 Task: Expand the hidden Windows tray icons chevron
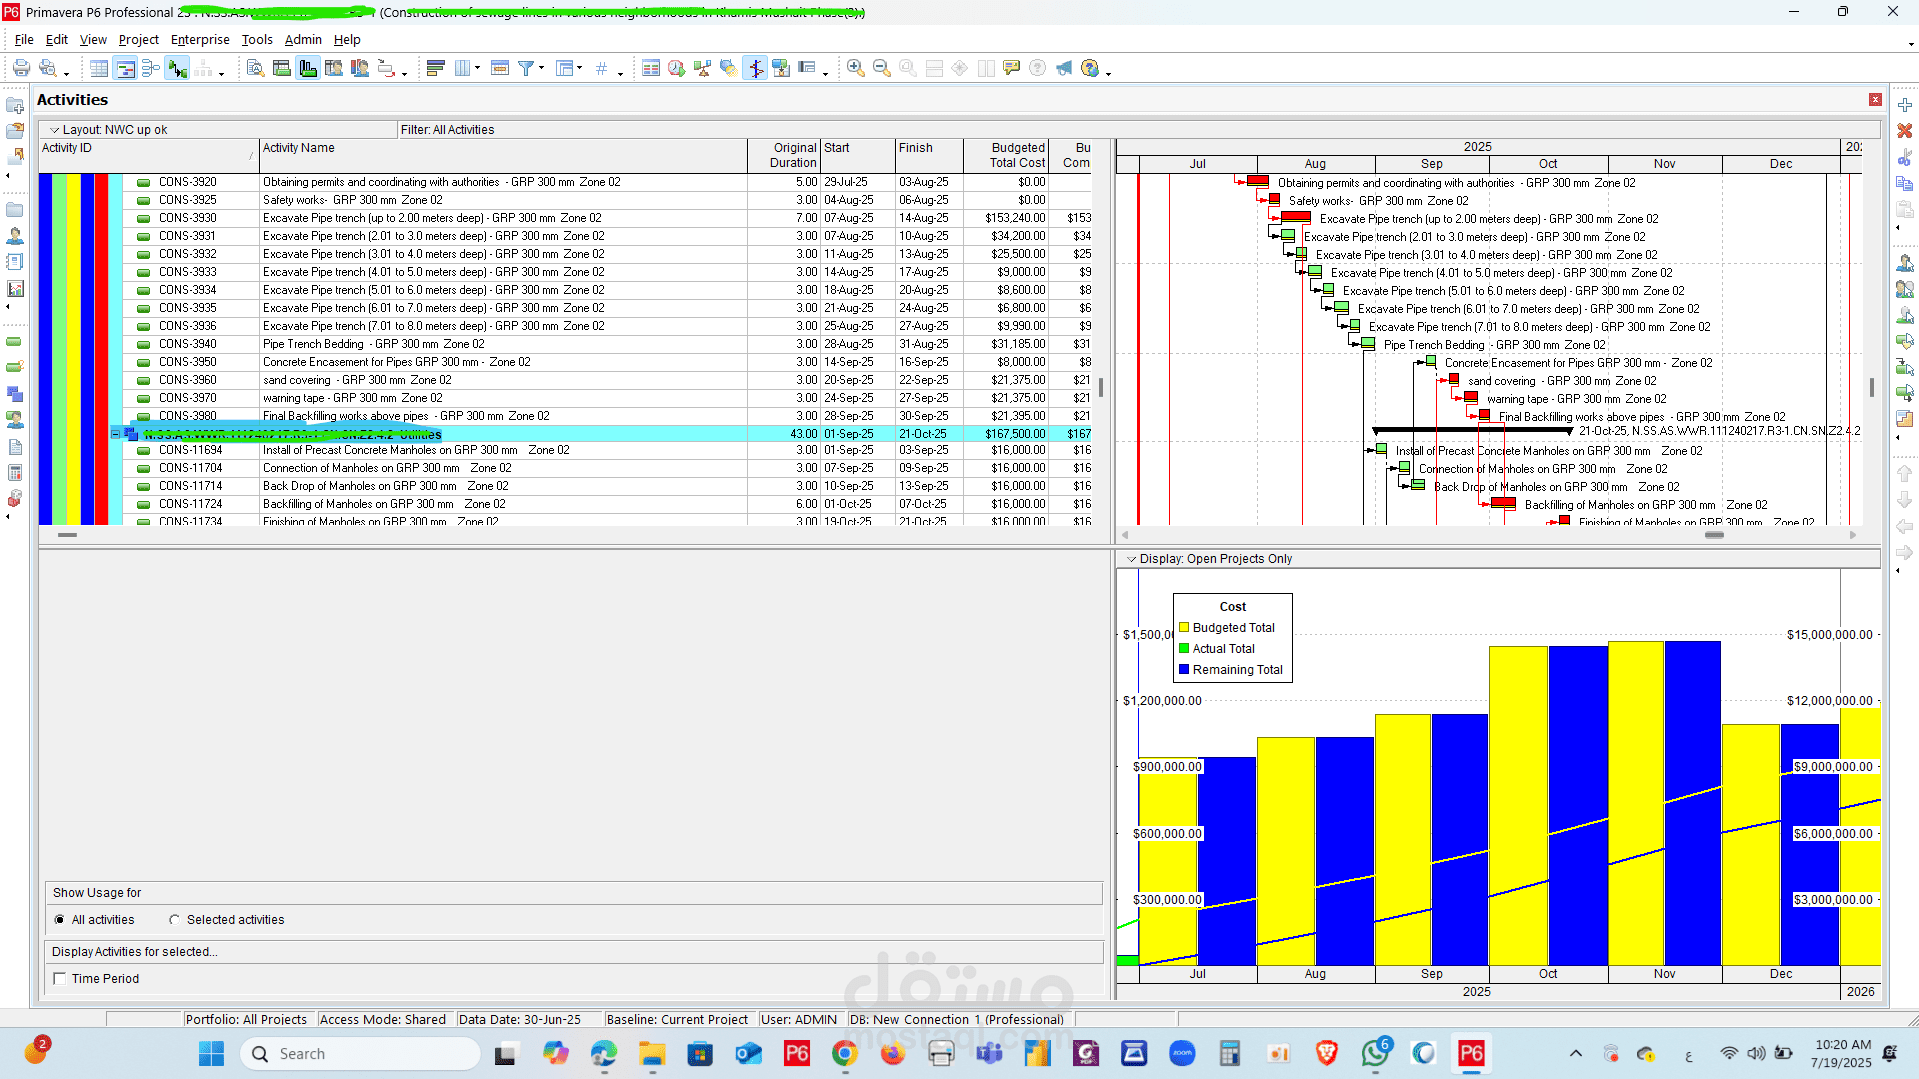tap(1576, 1054)
